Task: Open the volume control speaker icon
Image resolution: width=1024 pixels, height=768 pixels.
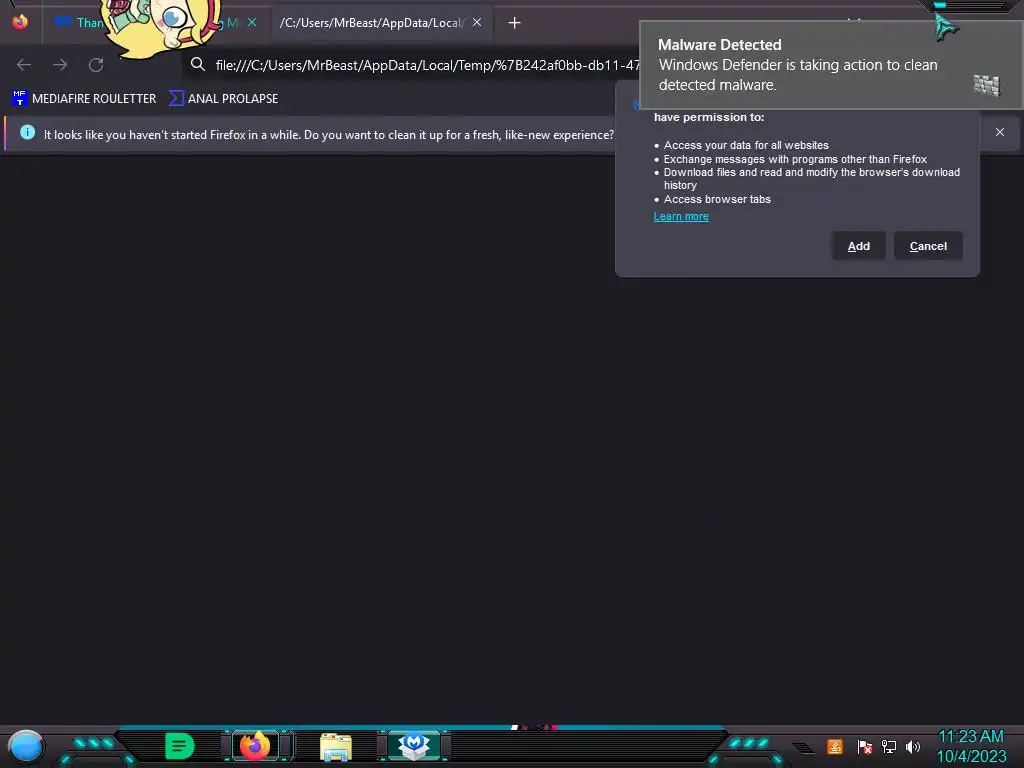Action: click(913, 746)
